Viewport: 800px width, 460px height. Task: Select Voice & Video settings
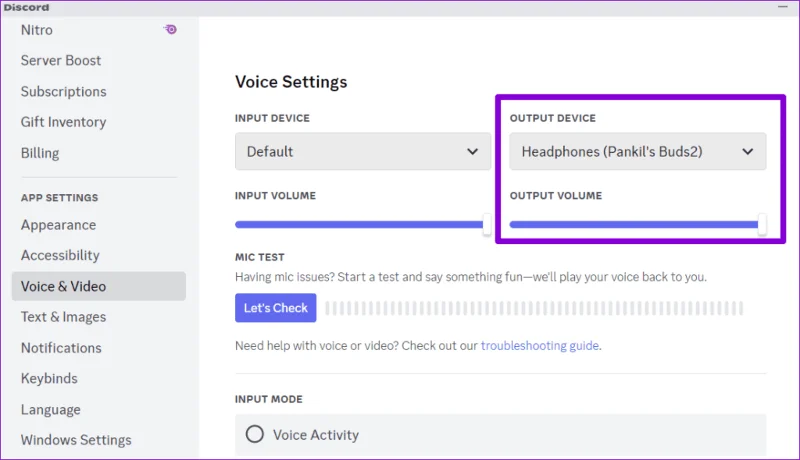tap(98, 286)
